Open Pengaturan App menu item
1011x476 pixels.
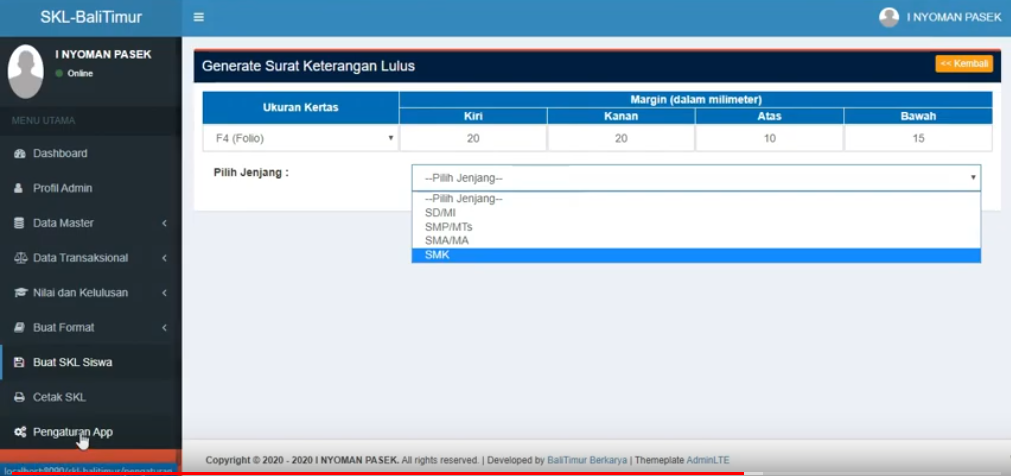[x=91, y=432]
